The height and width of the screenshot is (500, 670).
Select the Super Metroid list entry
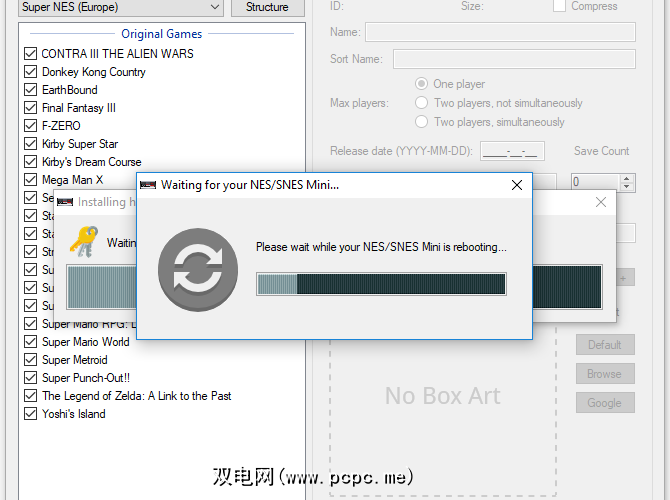(74, 360)
